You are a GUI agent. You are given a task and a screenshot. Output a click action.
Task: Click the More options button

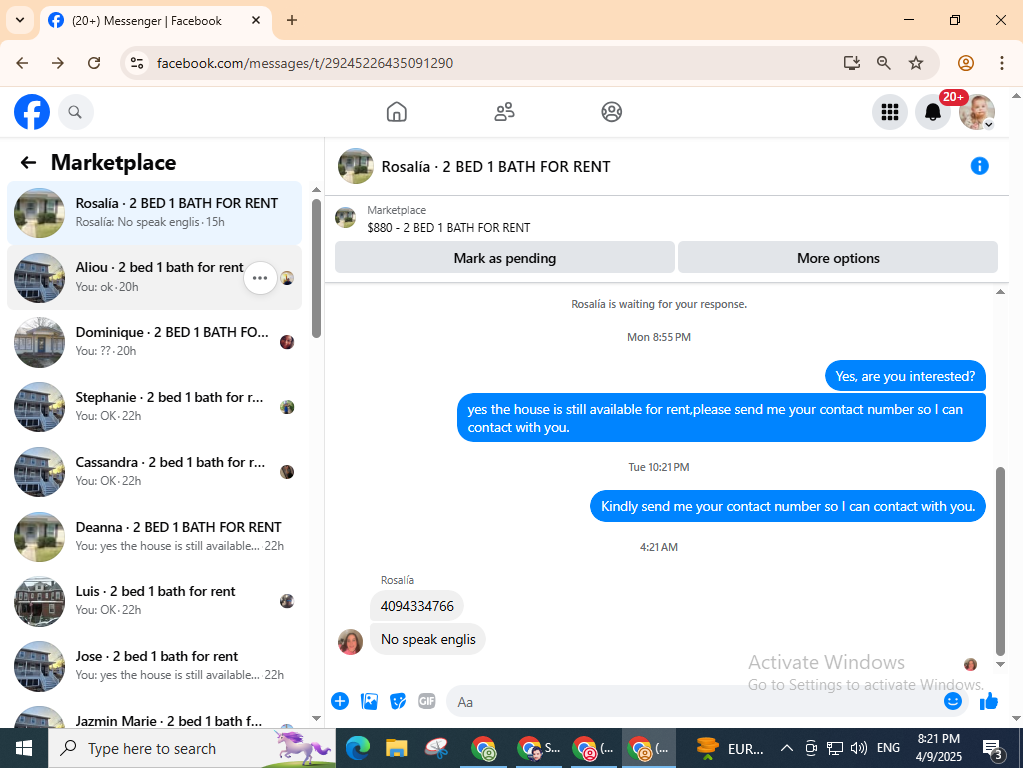[x=838, y=258]
